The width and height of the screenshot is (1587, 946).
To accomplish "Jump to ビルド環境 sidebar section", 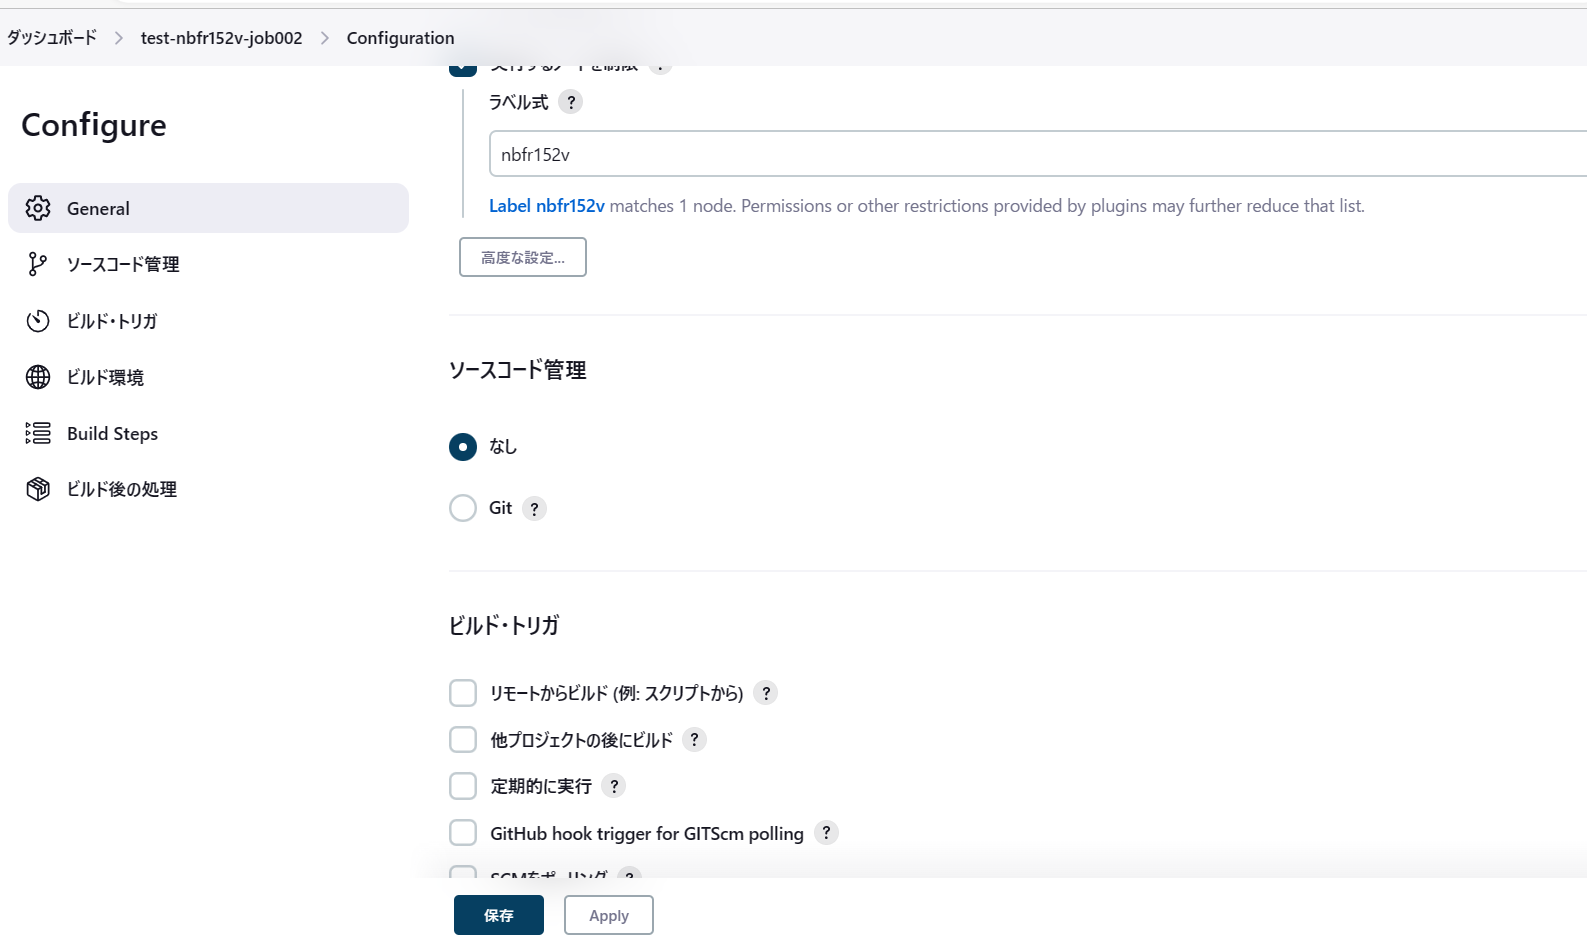I will 208,377.
